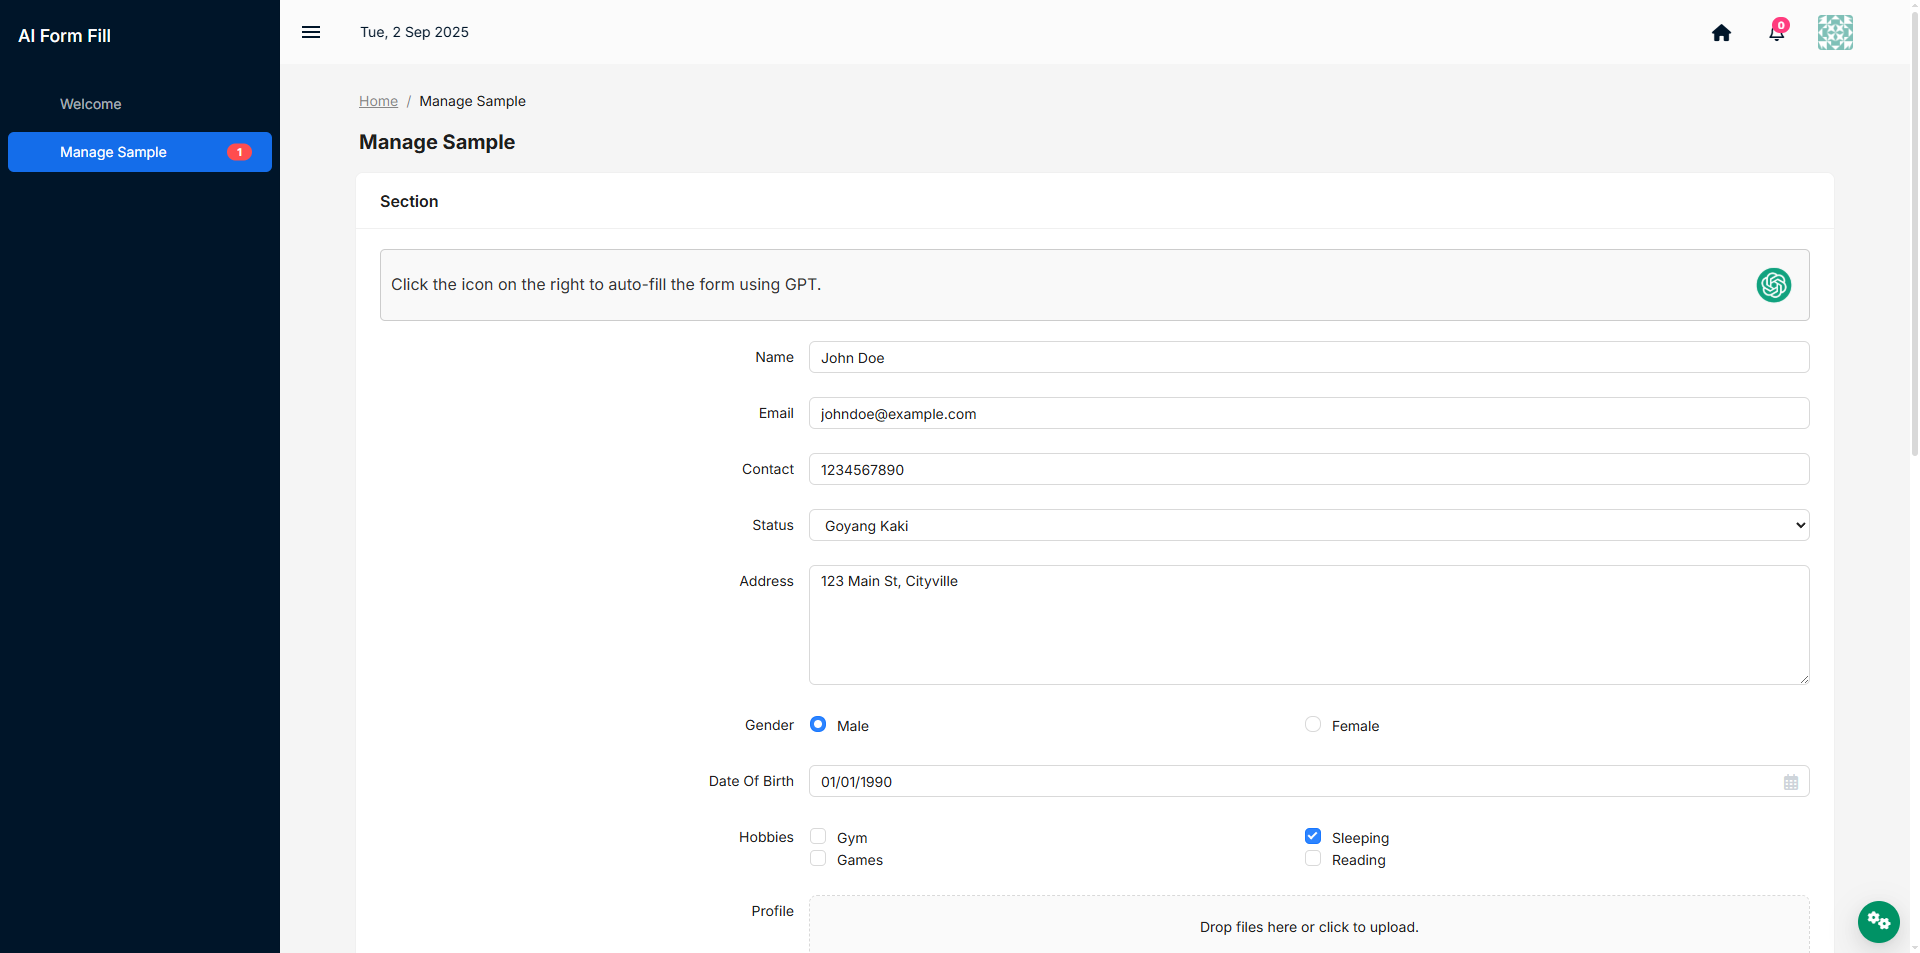Expand the Status dropdown showing Goyang Kaki
This screenshot has width=1920, height=953.
[1309, 525]
